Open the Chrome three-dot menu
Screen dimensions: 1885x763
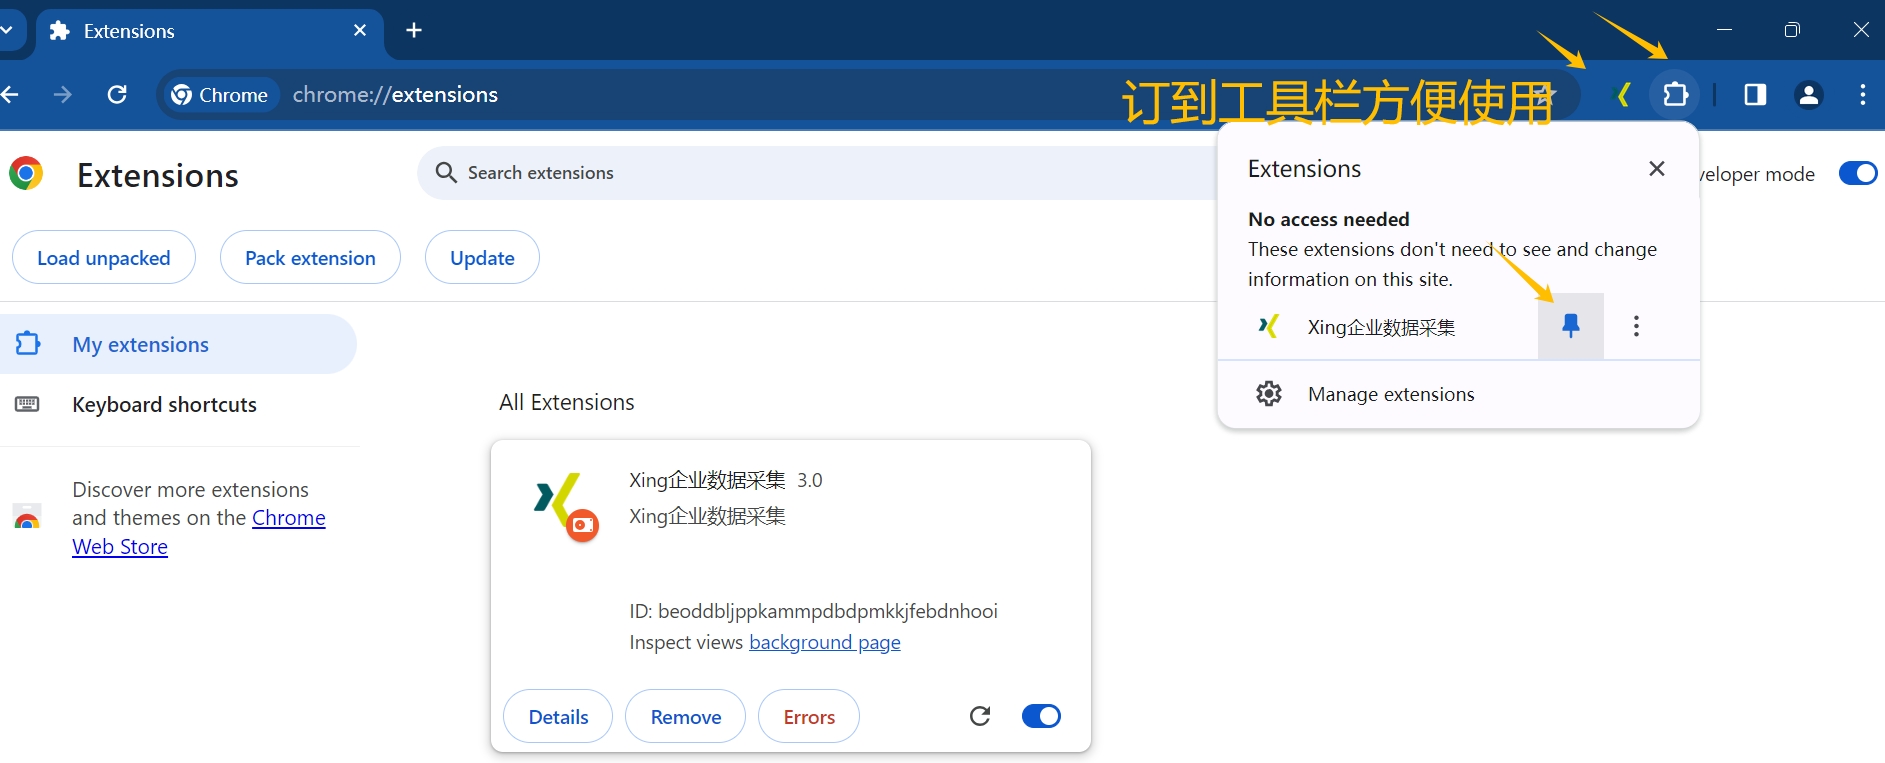[x=1862, y=95]
